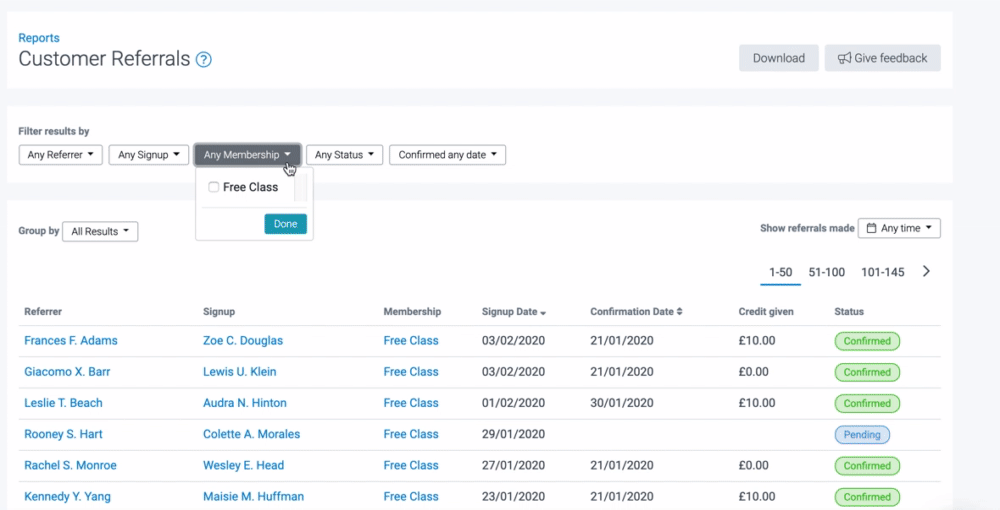Open the Any time date range picker
Viewport: 1000px width, 510px height.
point(899,228)
